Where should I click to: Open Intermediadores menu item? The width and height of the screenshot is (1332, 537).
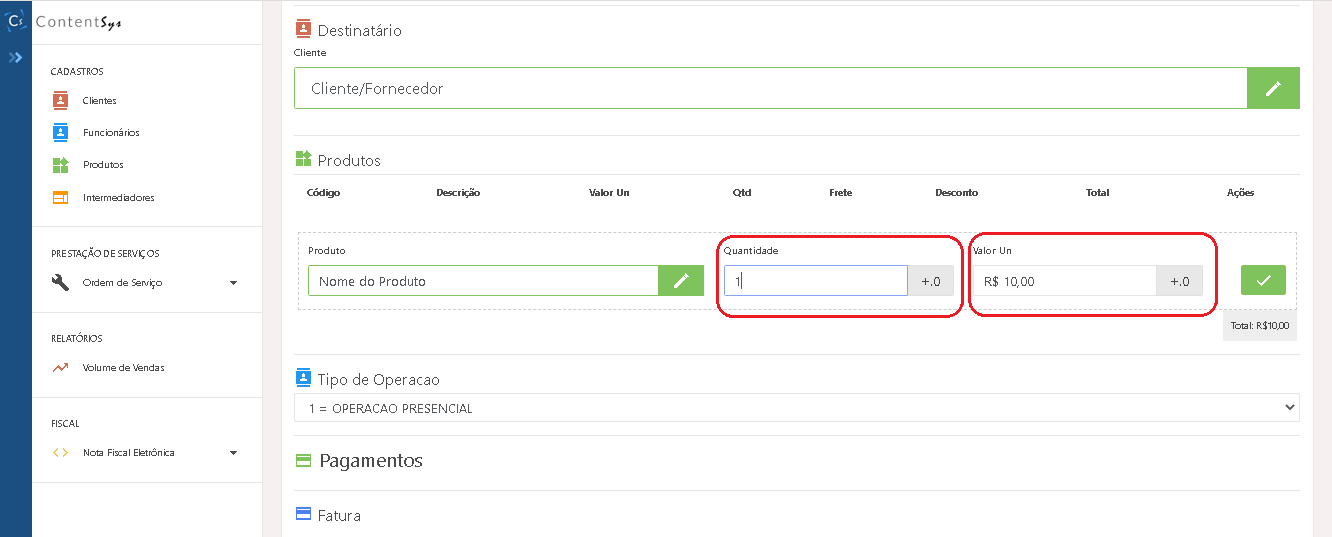point(118,198)
